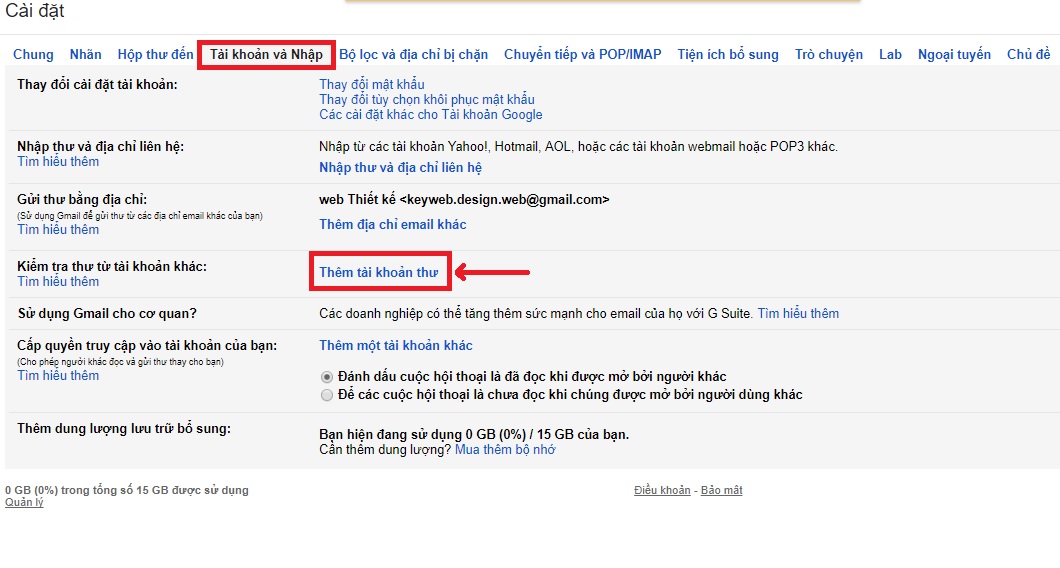Open the Quản lý storage link
Viewport: 1060px width, 568px height.
tap(24, 502)
